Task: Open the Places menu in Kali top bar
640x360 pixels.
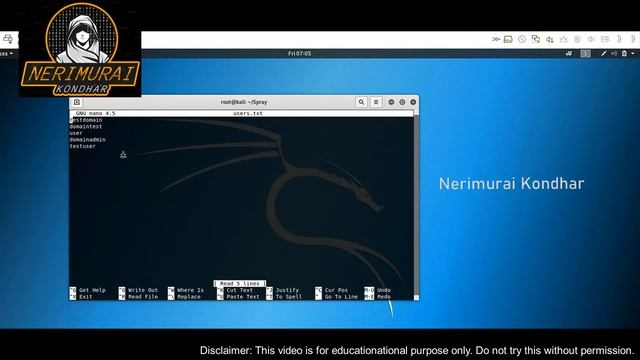Action: 6,53
